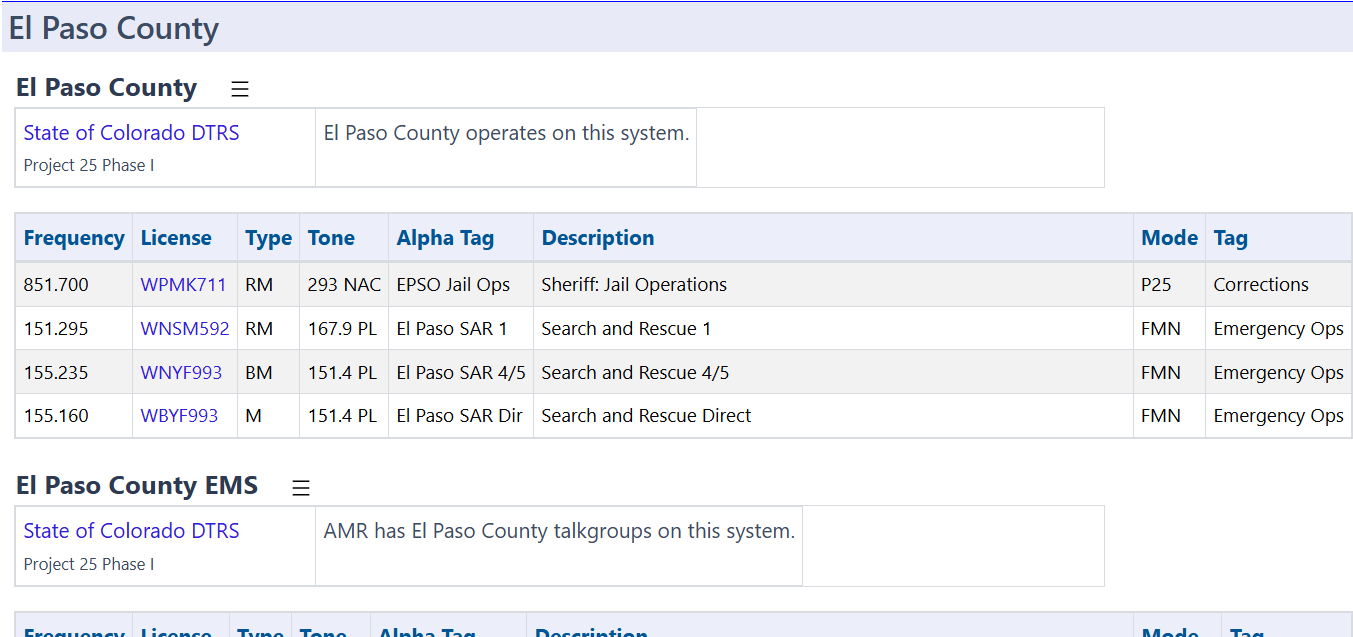Sort by the Tag column header
The width and height of the screenshot is (1353, 637).
(x=1230, y=238)
